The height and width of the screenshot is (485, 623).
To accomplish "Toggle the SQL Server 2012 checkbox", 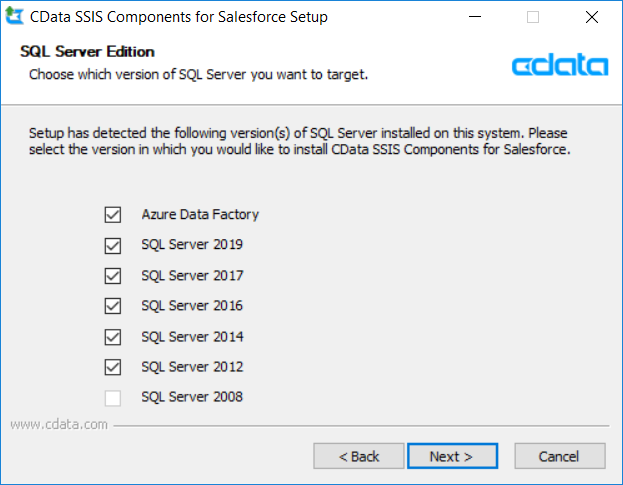I will [x=113, y=367].
